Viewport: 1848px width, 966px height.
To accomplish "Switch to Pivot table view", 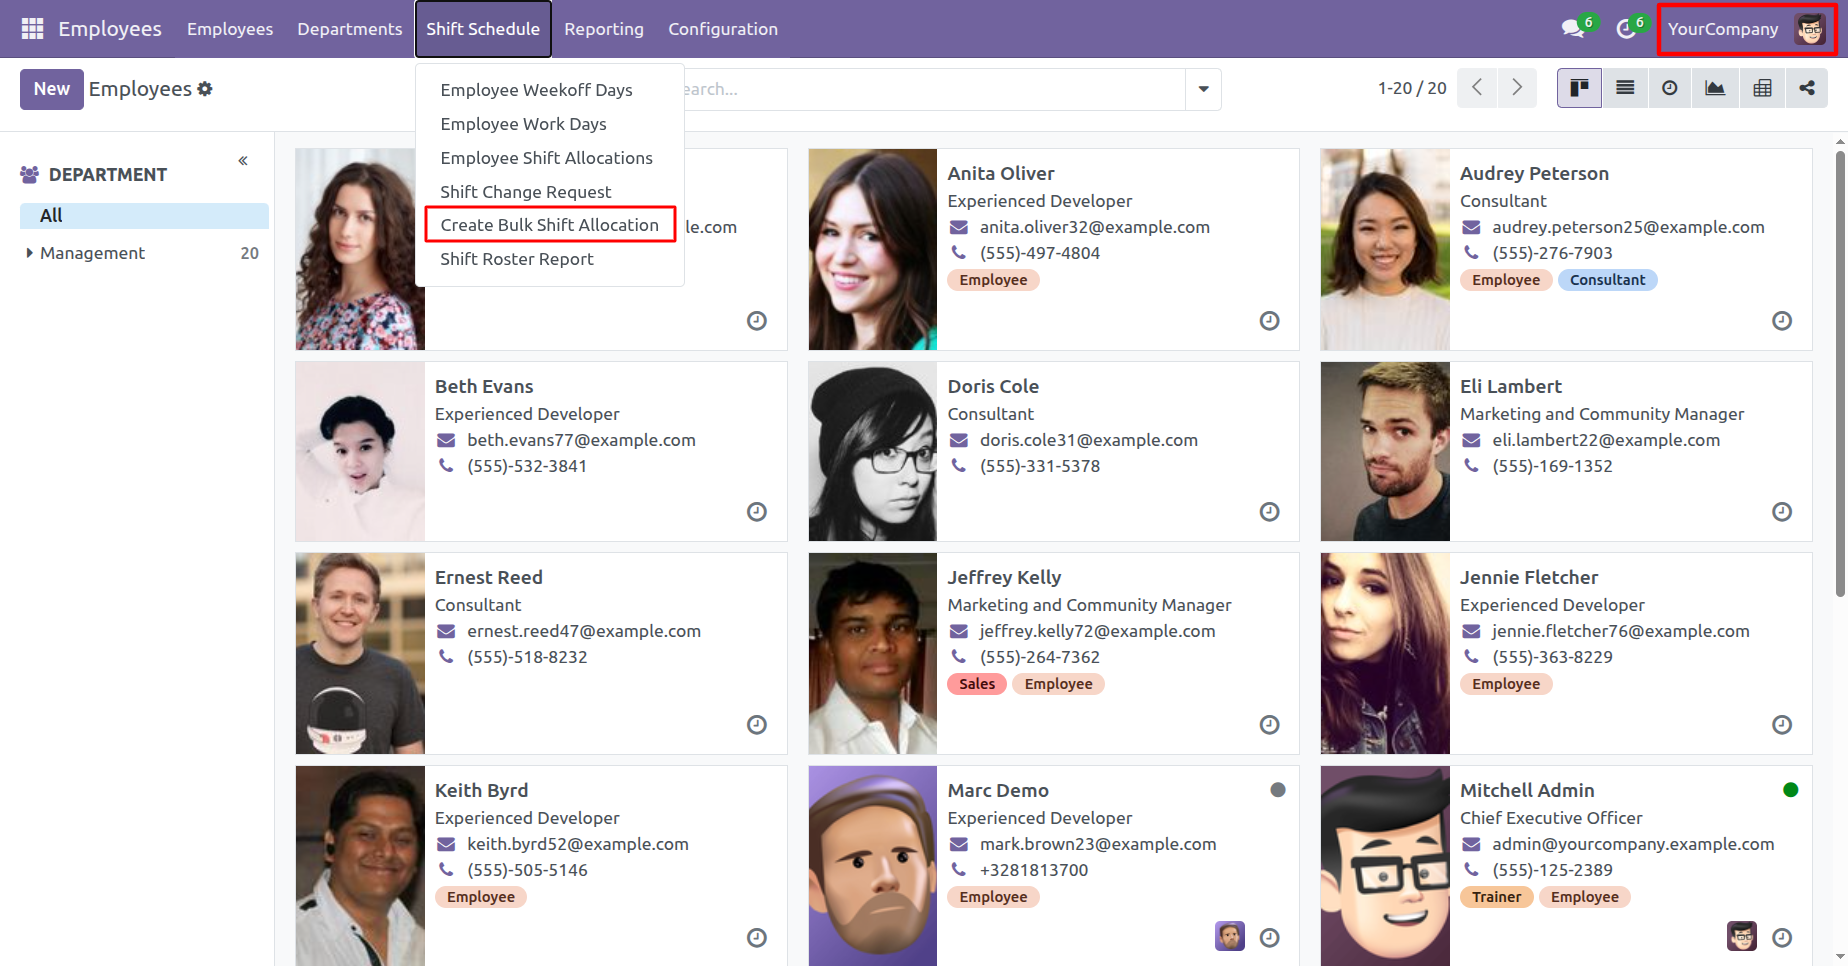I will 1762,88.
